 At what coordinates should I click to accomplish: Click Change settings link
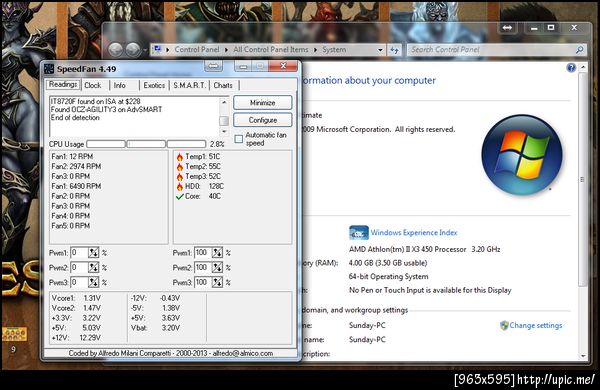[x=536, y=325]
